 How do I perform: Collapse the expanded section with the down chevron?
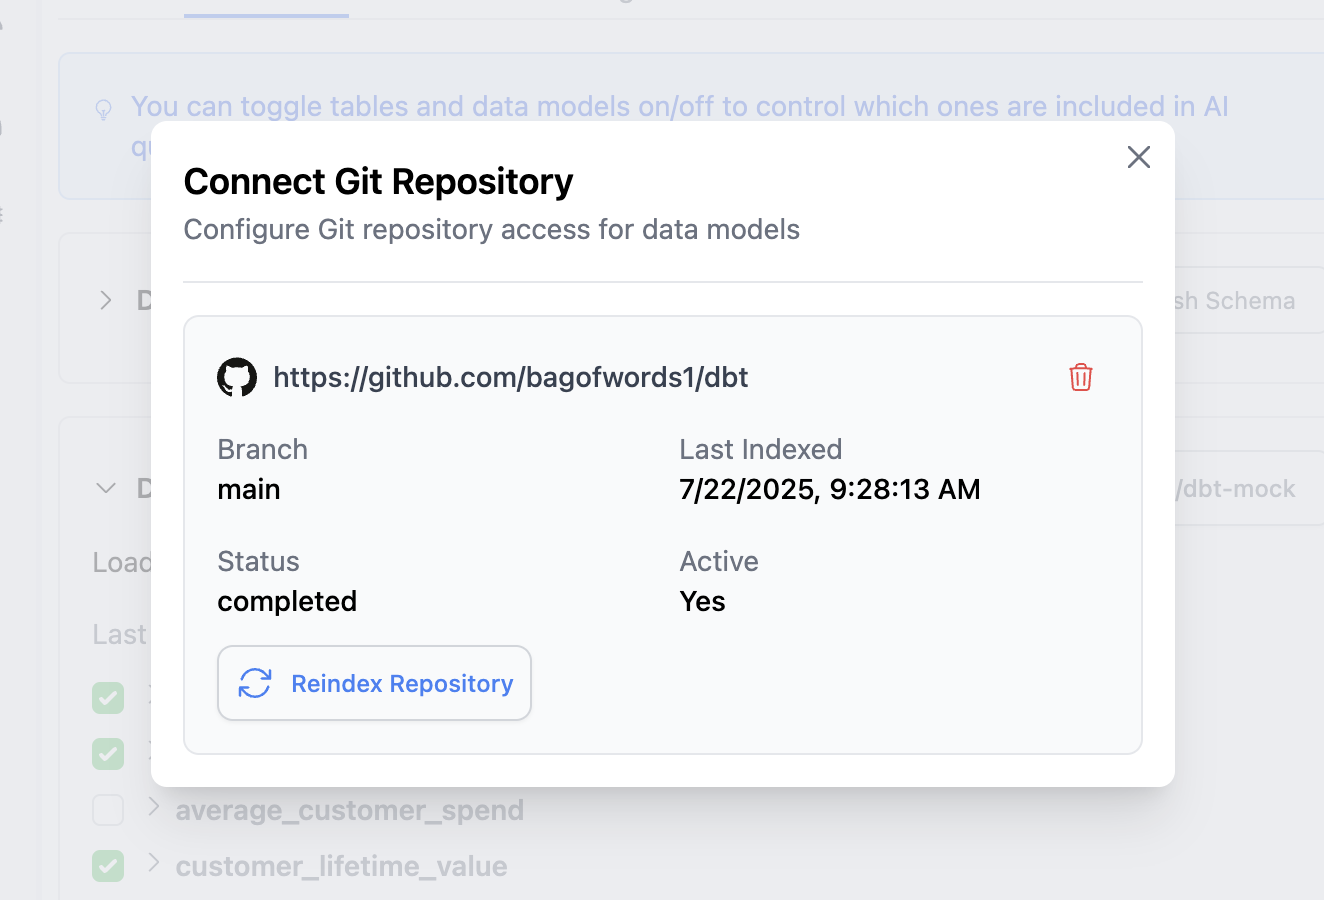106,488
